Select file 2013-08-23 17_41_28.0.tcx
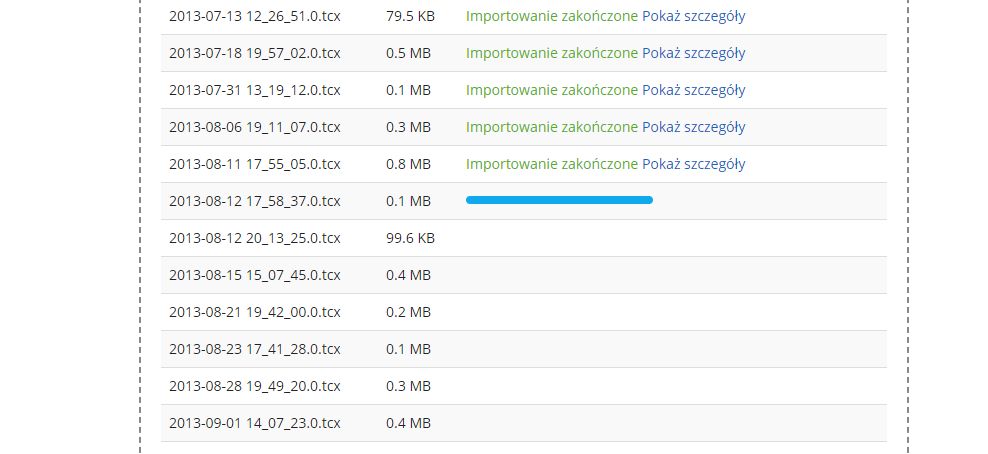Image resolution: width=988 pixels, height=454 pixels. tap(255, 349)
